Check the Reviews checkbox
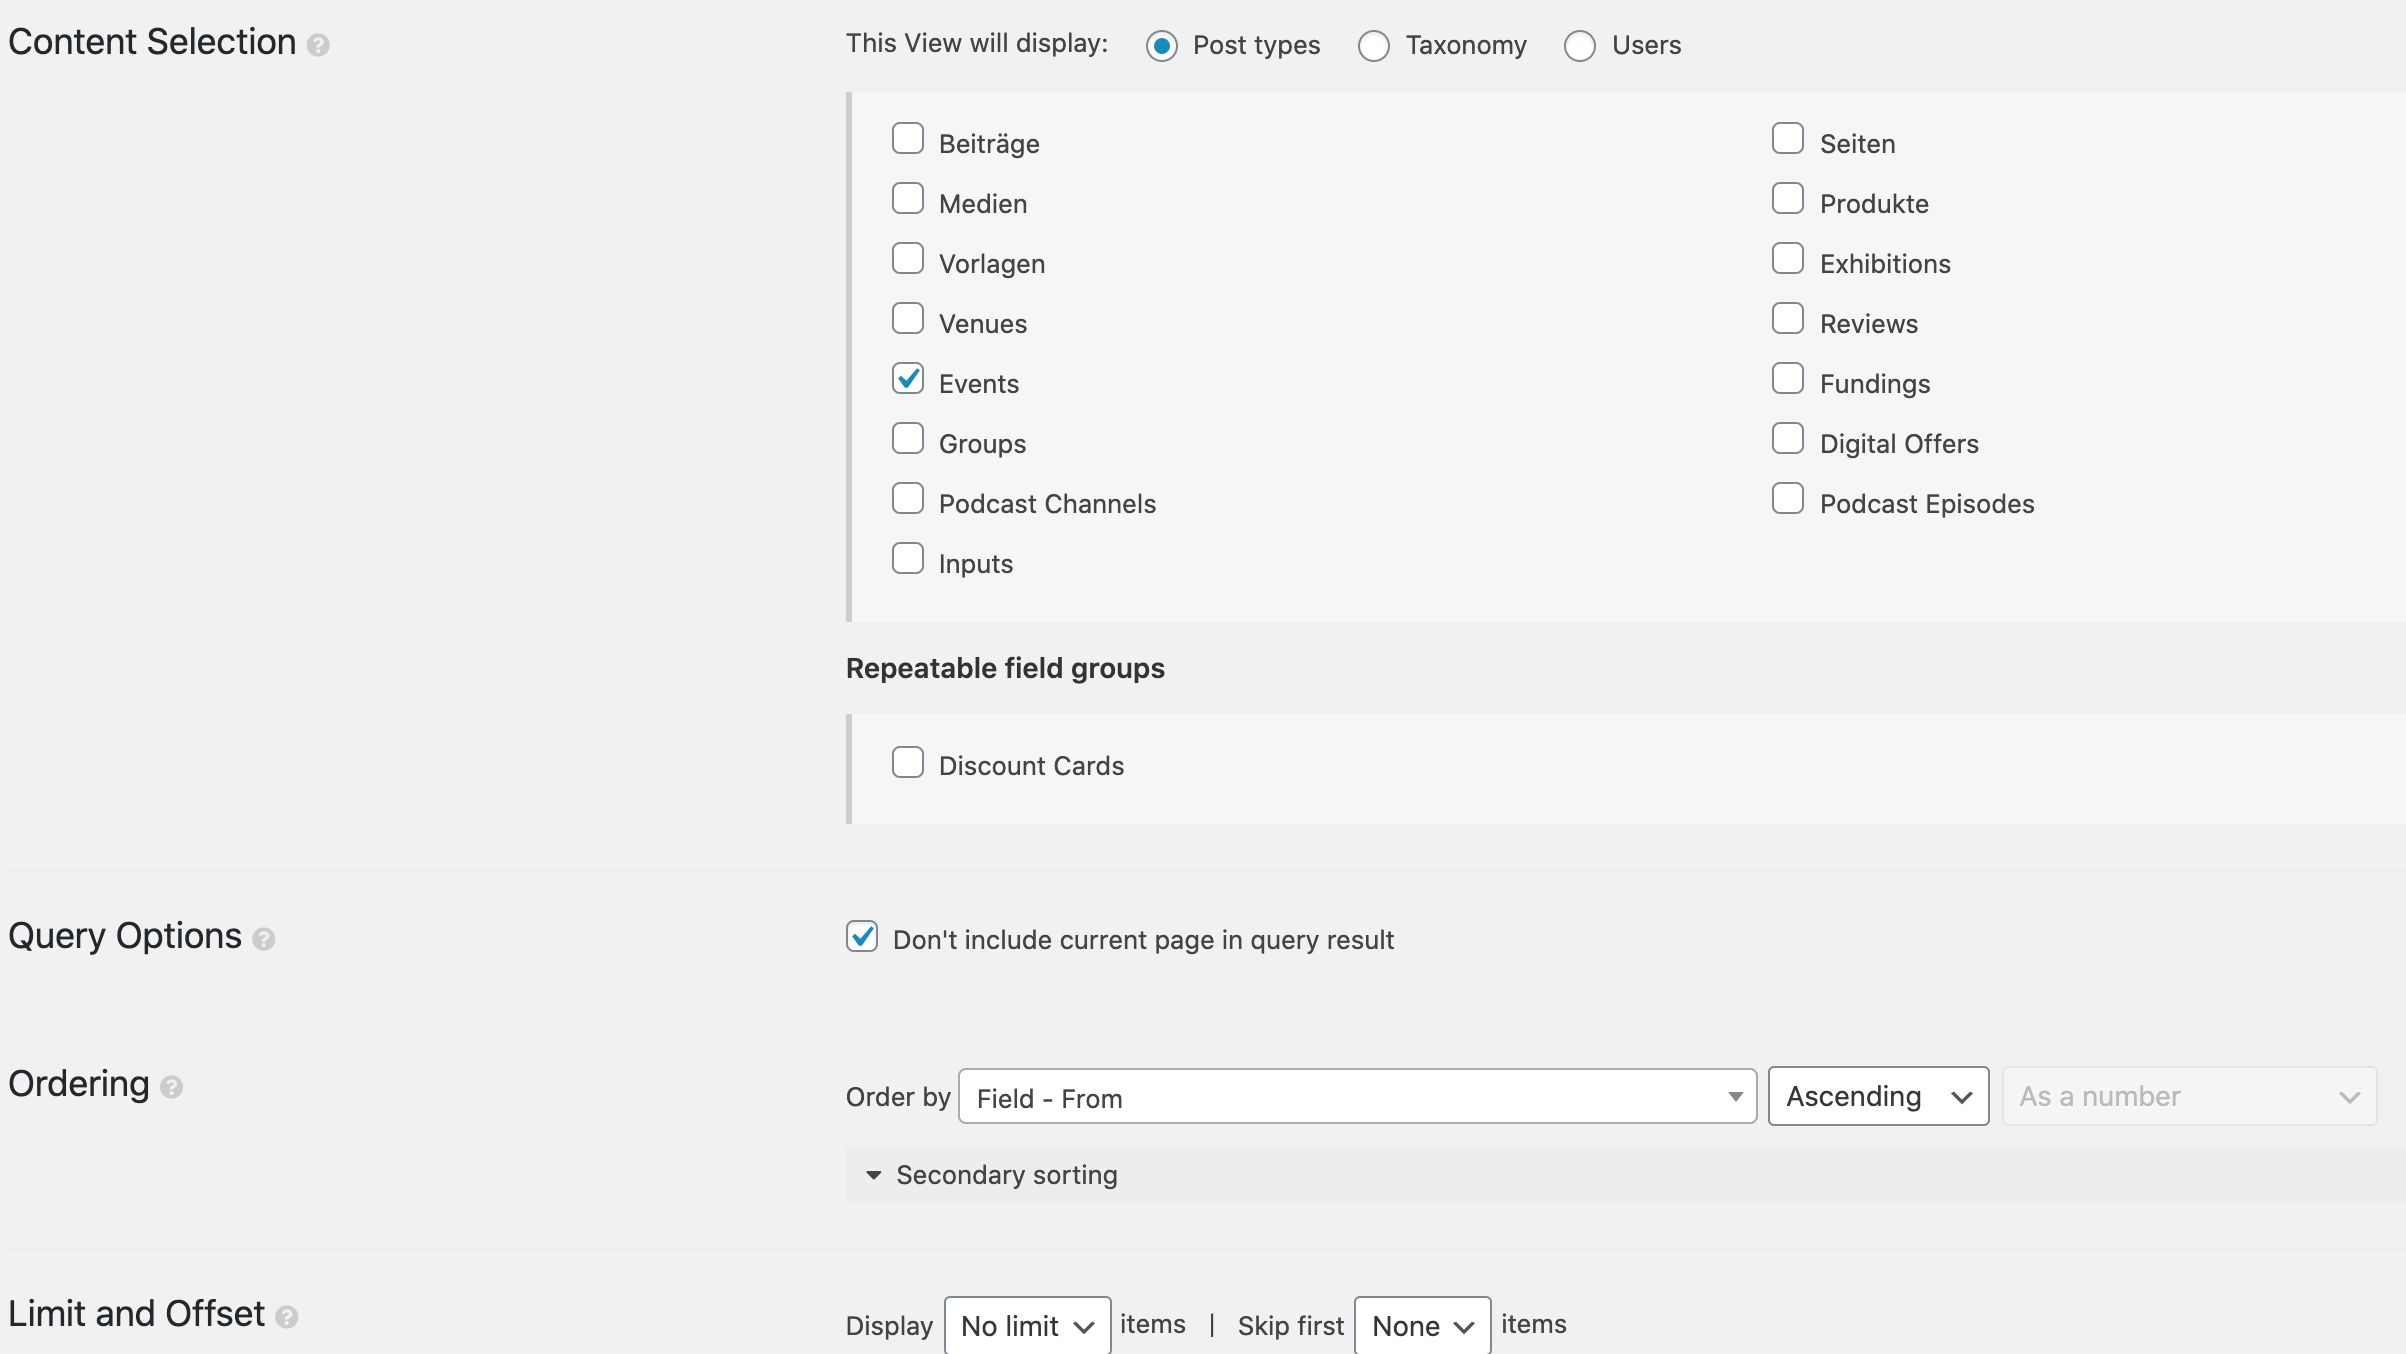 (x=1788, y=319)
